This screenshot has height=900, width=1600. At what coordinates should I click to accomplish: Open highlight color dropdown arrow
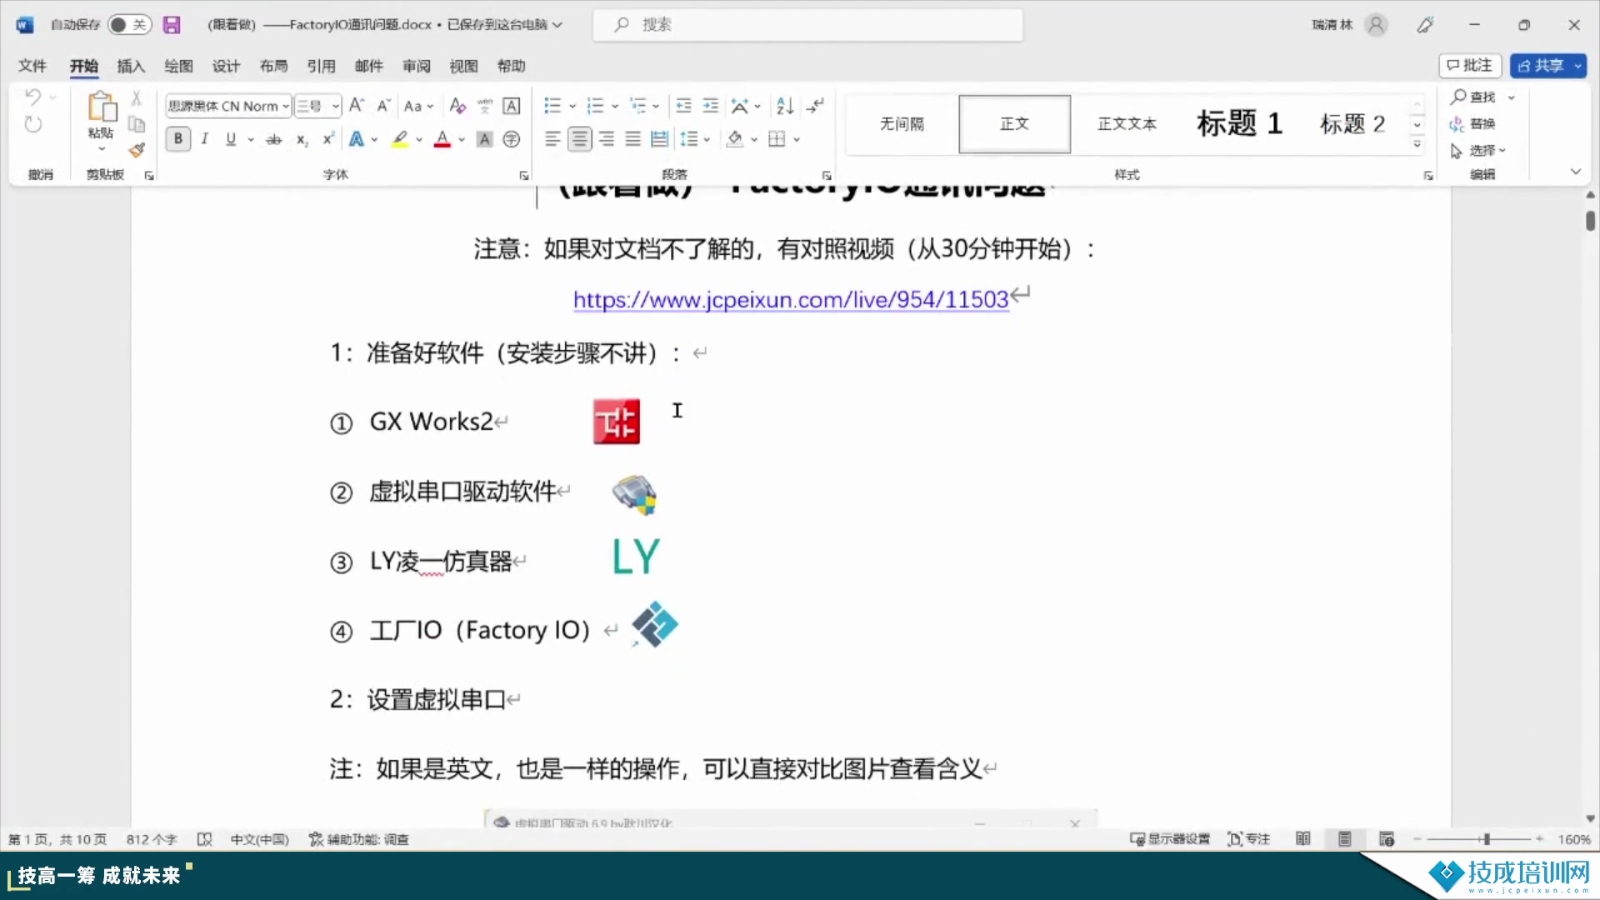click(419, 139)
